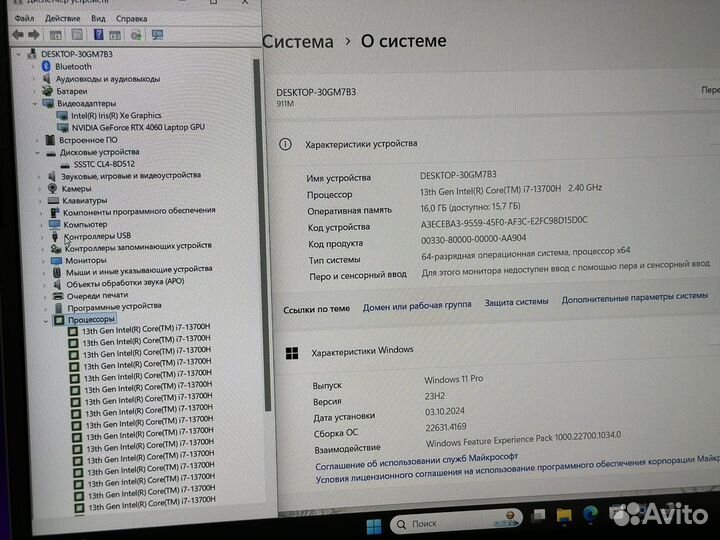Click the scan hardware monitor toolbar icon

[x=158, y=35]
